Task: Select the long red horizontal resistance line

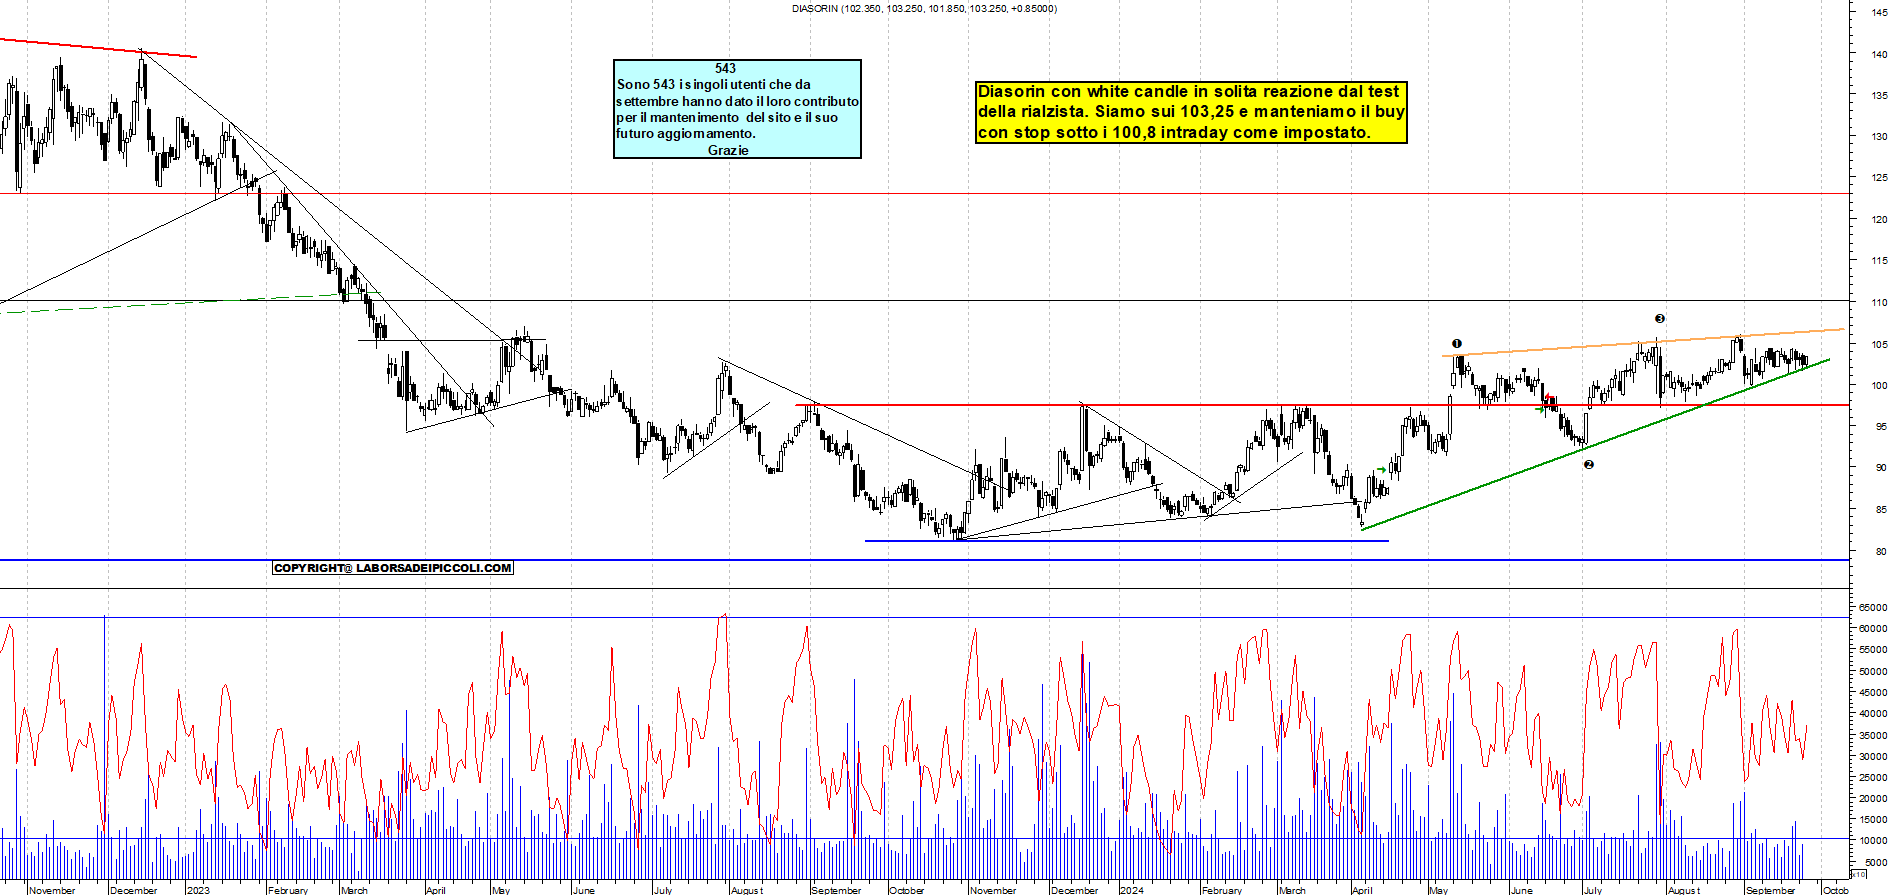Action: click(1322, 405)
